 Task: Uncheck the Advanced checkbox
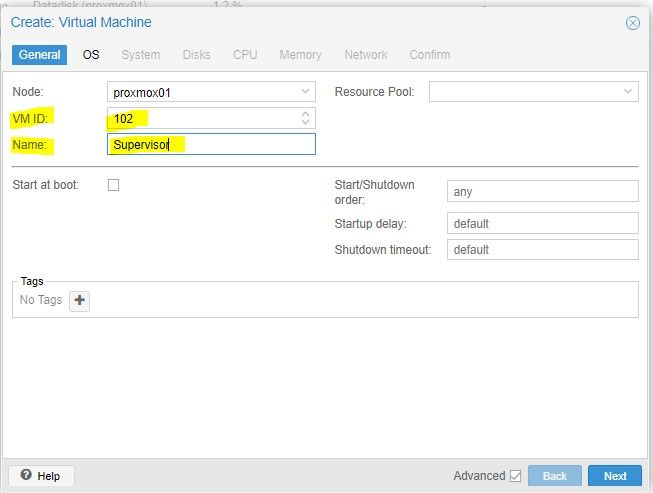point(515,476)
